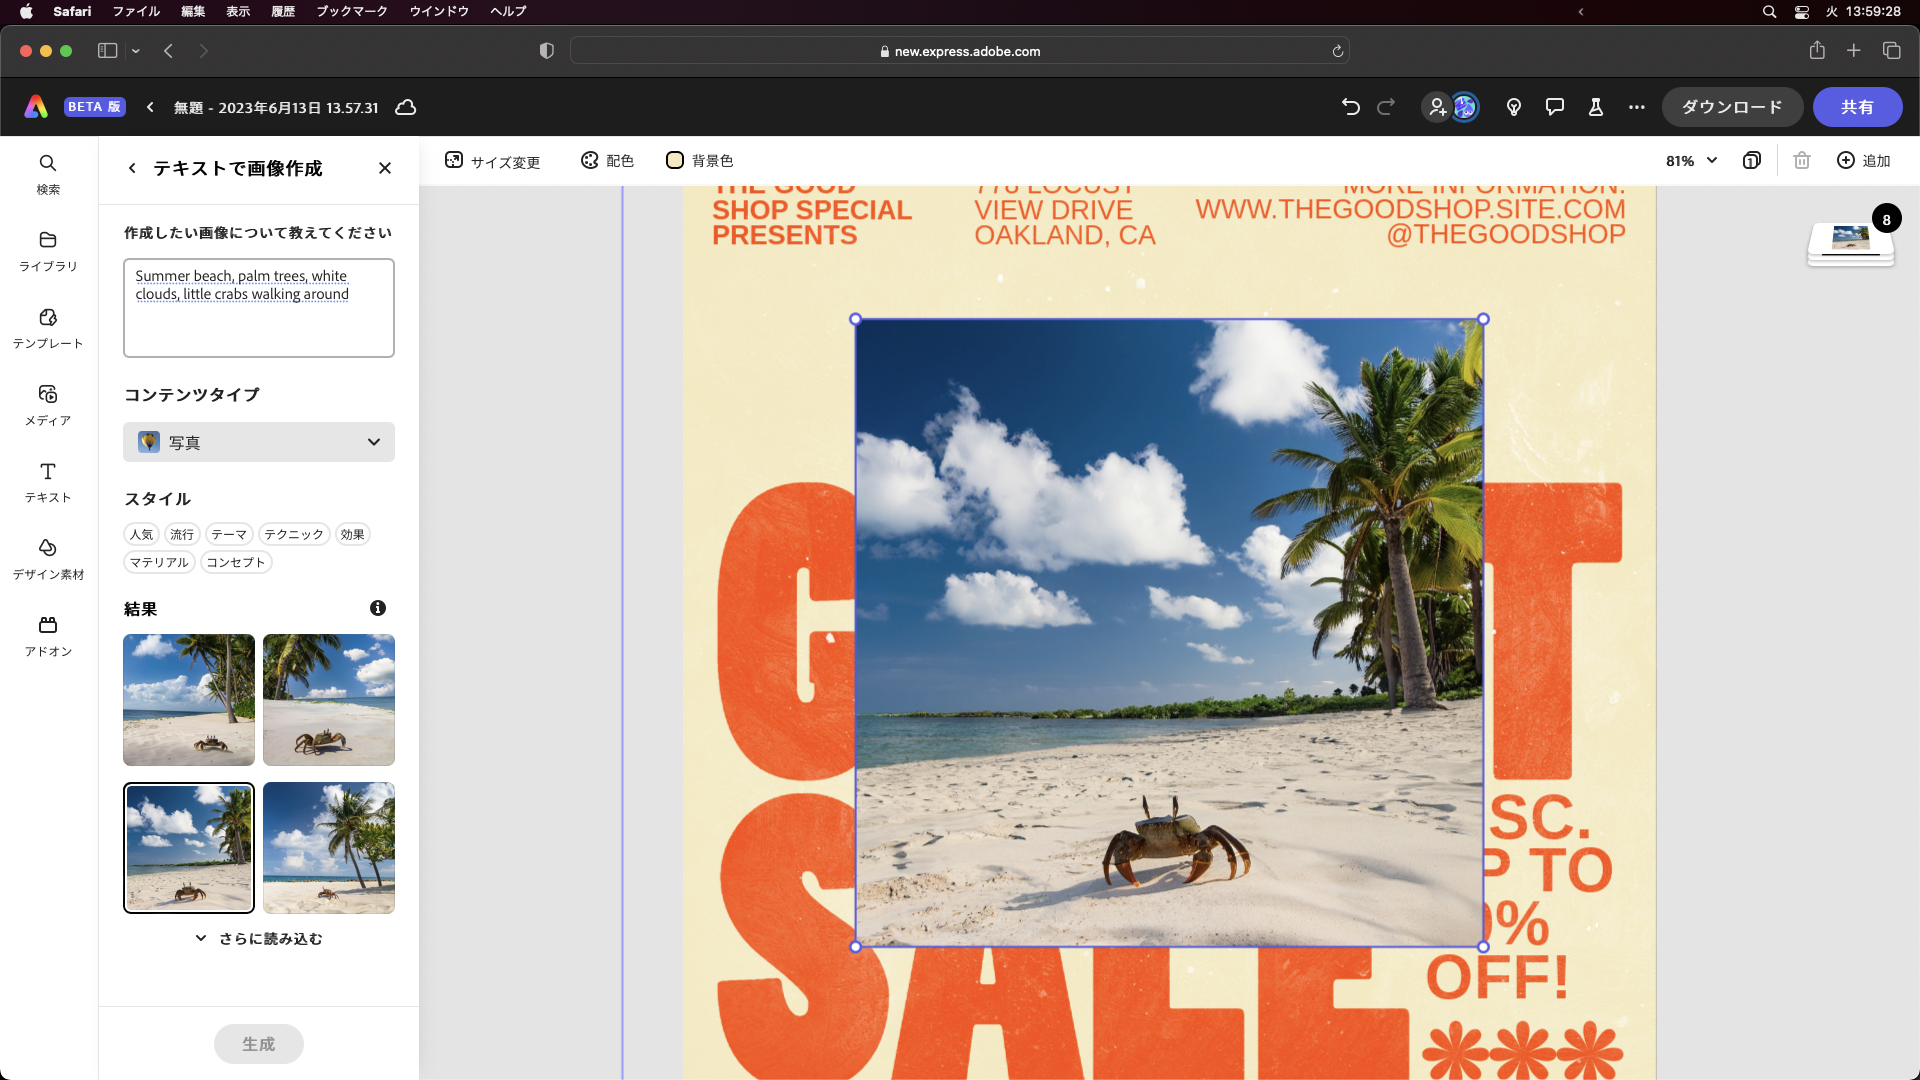
Task: Open the 検索 panel from the sidebar
Action: (x=47, y=172)
